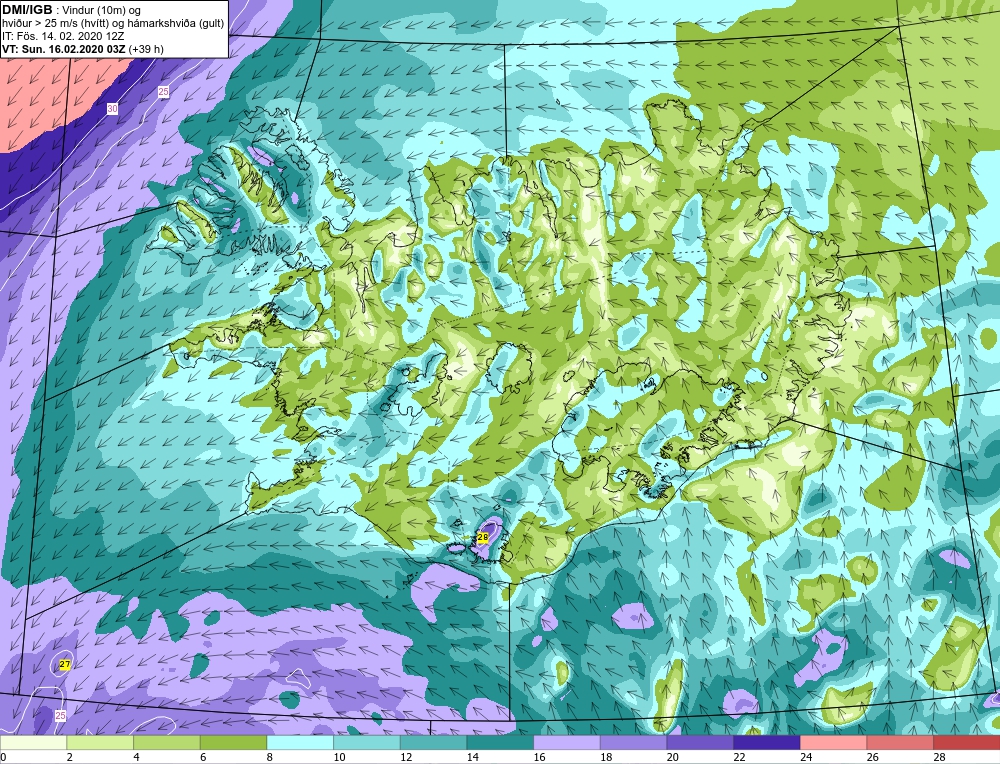
Task: Click the pale legend swatch between 0 and 2
Action: tap(33, 743)
